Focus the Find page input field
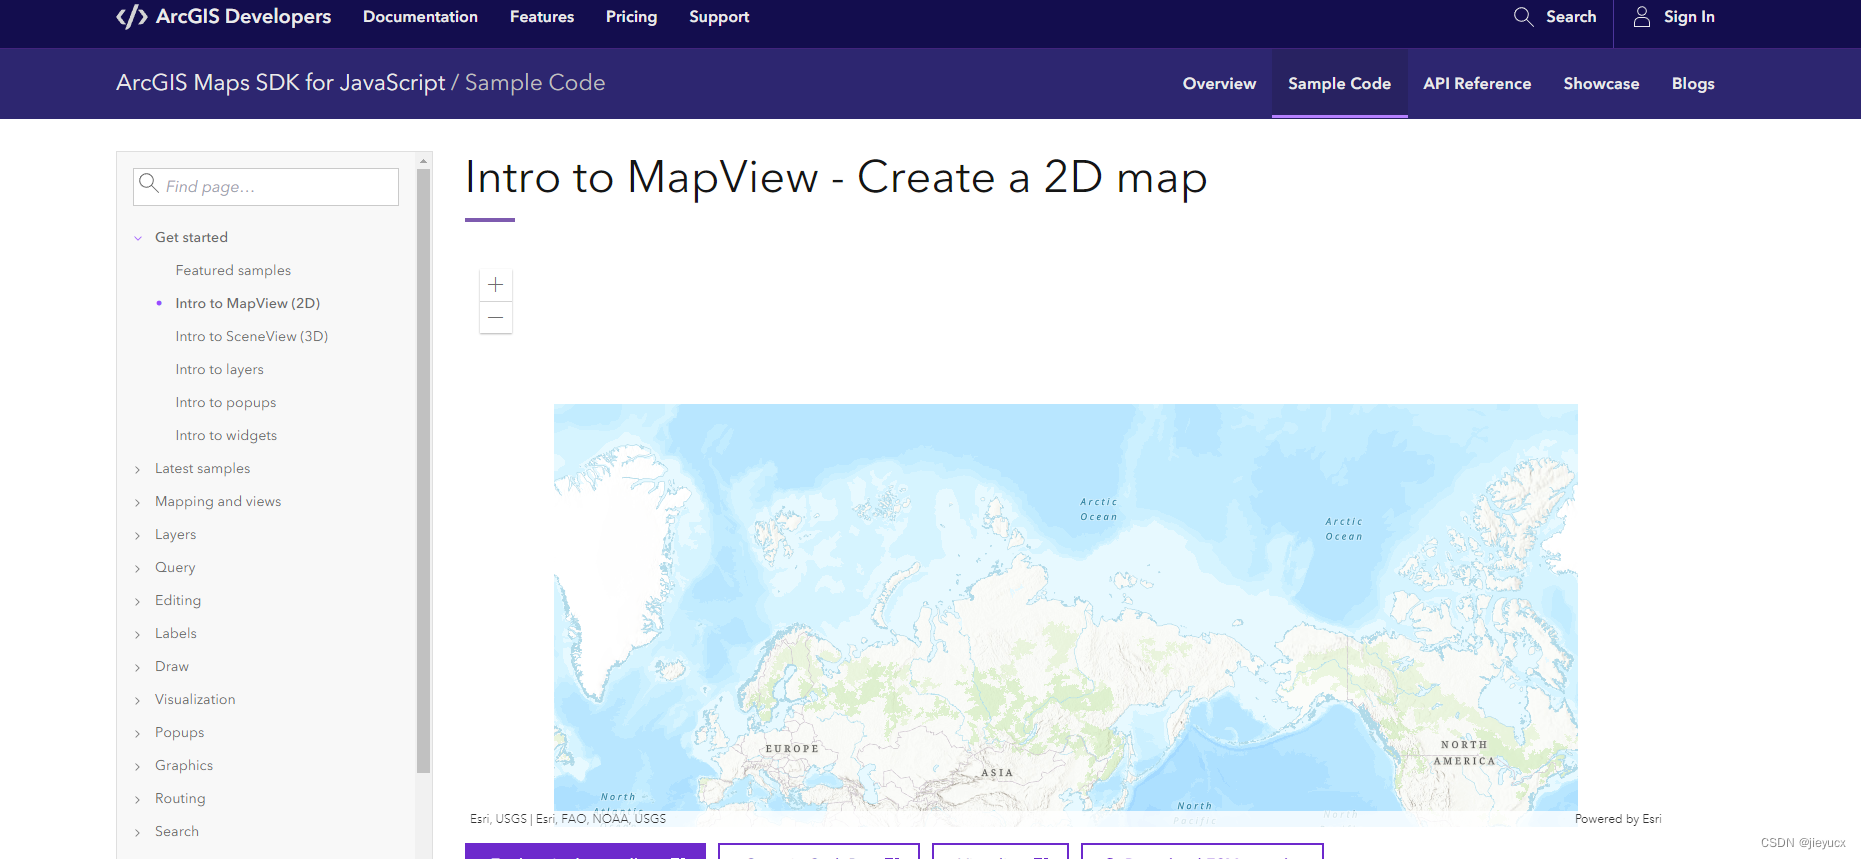The width and height of the screenshot is (1861, 859). (x=266, y=187)
